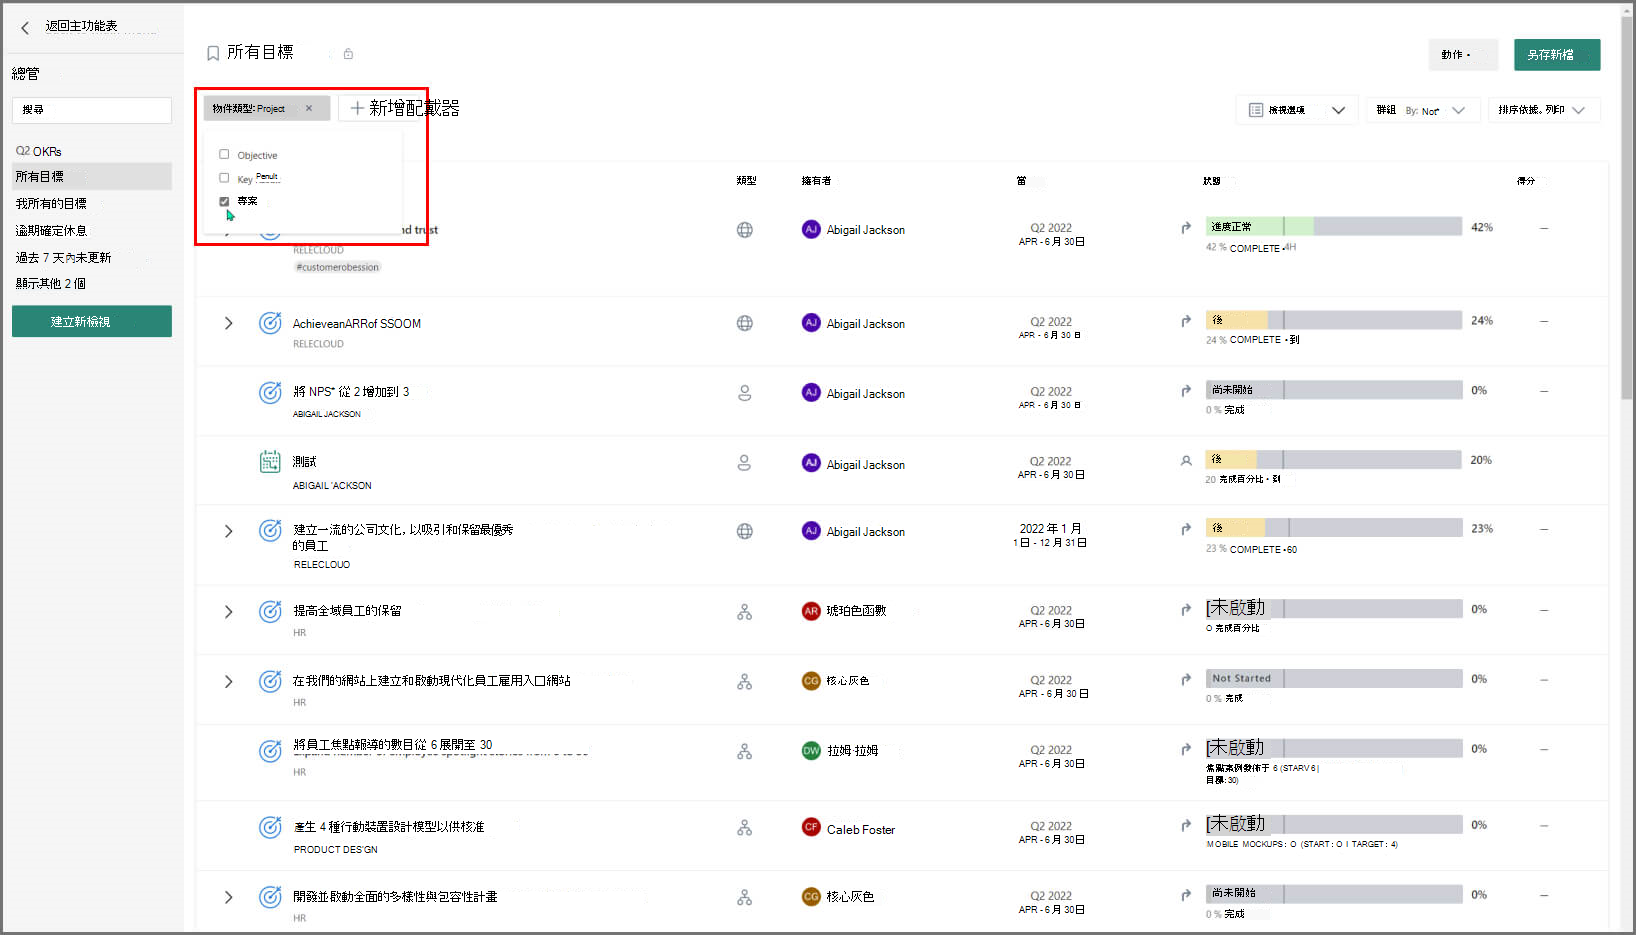This screenshot has height=935, width=1636.
Task: Click the target icon of 建立一流的公司文化
Action: 270,531
